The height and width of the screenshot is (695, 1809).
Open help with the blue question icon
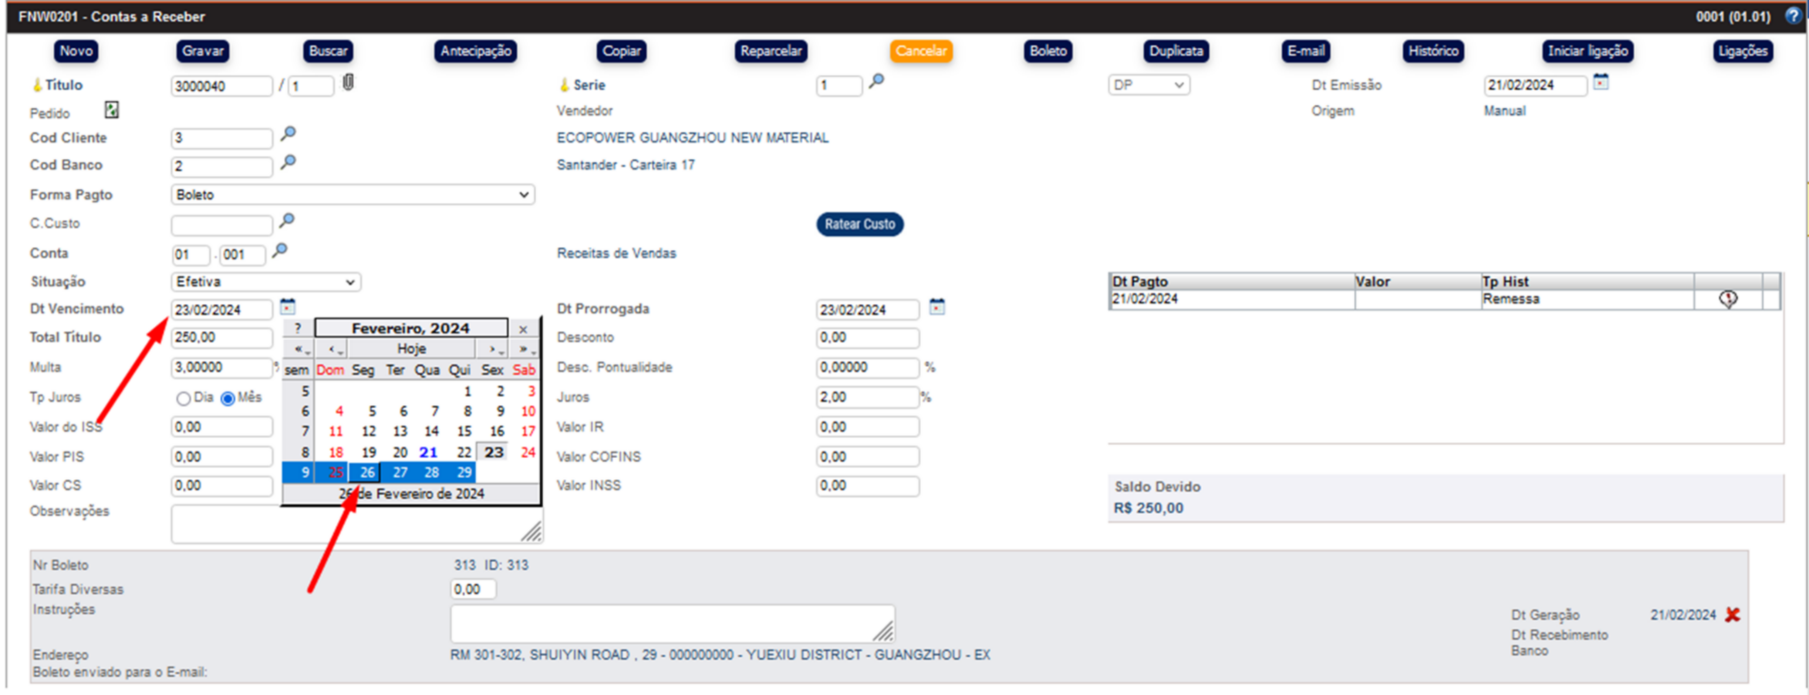point(1793,16)
